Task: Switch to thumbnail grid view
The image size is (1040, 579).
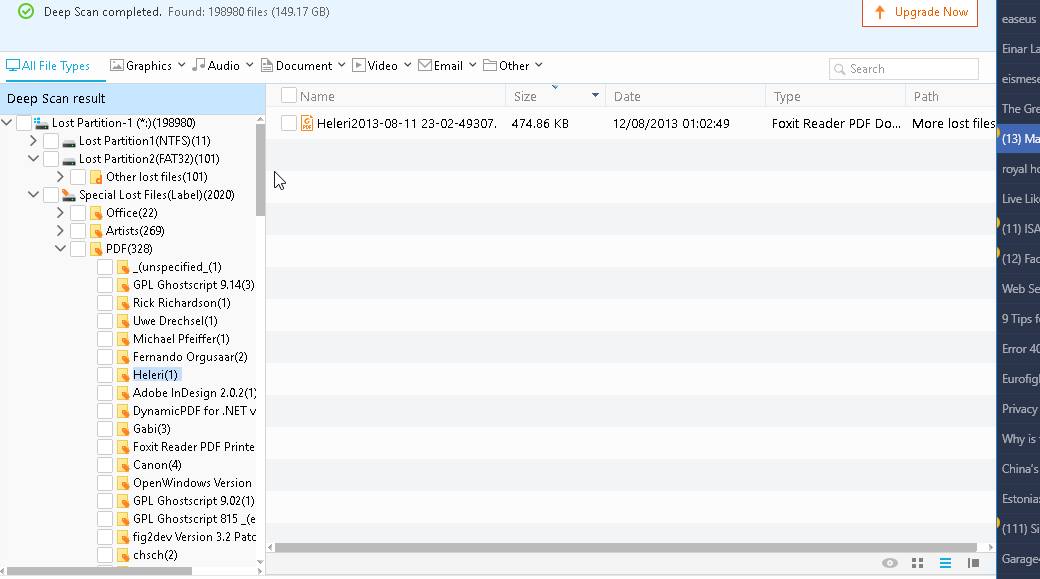Action: coord(917,563)
